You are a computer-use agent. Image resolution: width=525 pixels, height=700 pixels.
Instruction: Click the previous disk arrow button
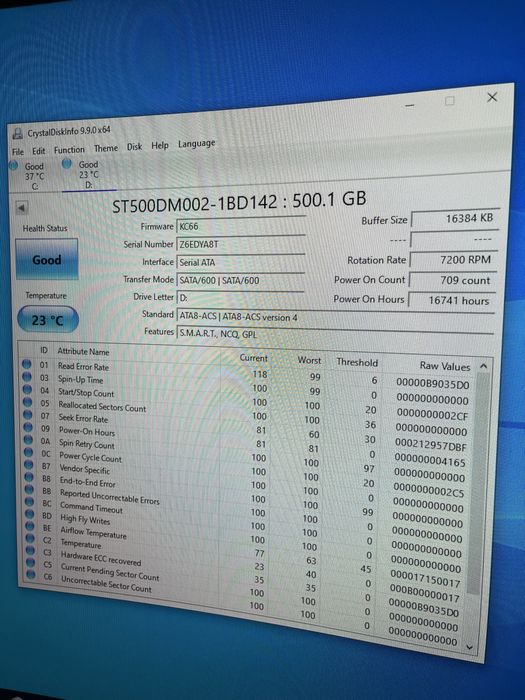21,208
